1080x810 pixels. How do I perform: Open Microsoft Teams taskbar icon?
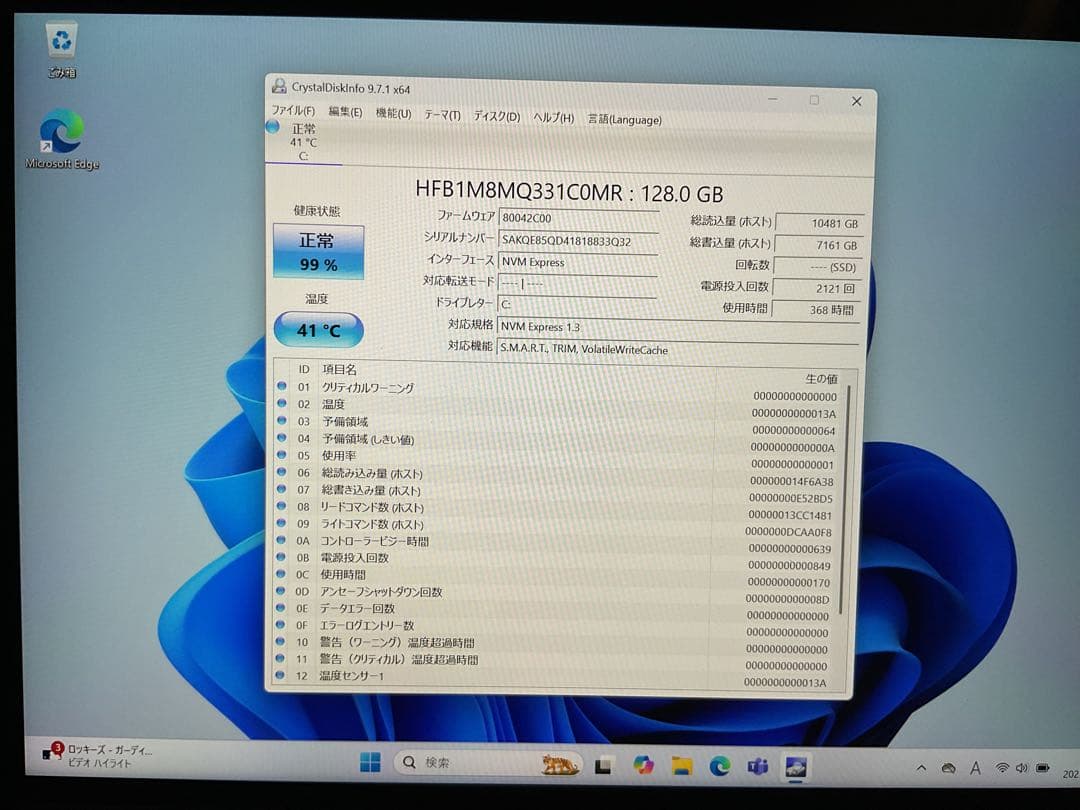(758, 767)
